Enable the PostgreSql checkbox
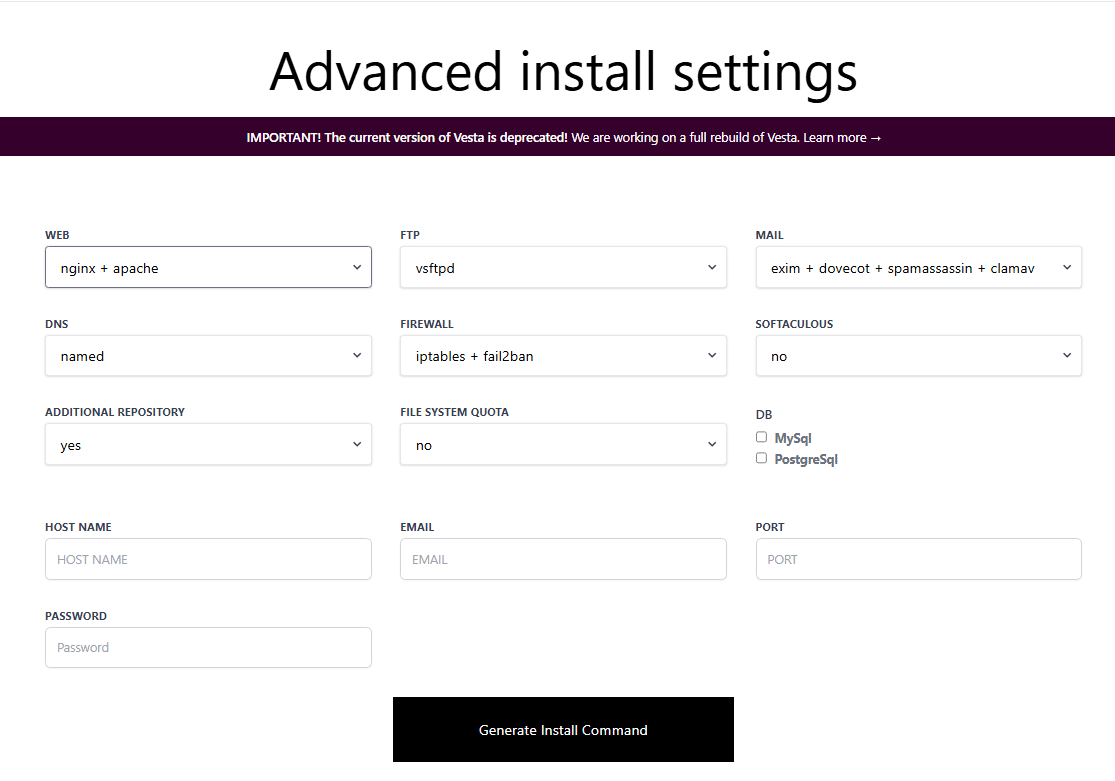Screen dimensions: 1115x781 point(761,458)
